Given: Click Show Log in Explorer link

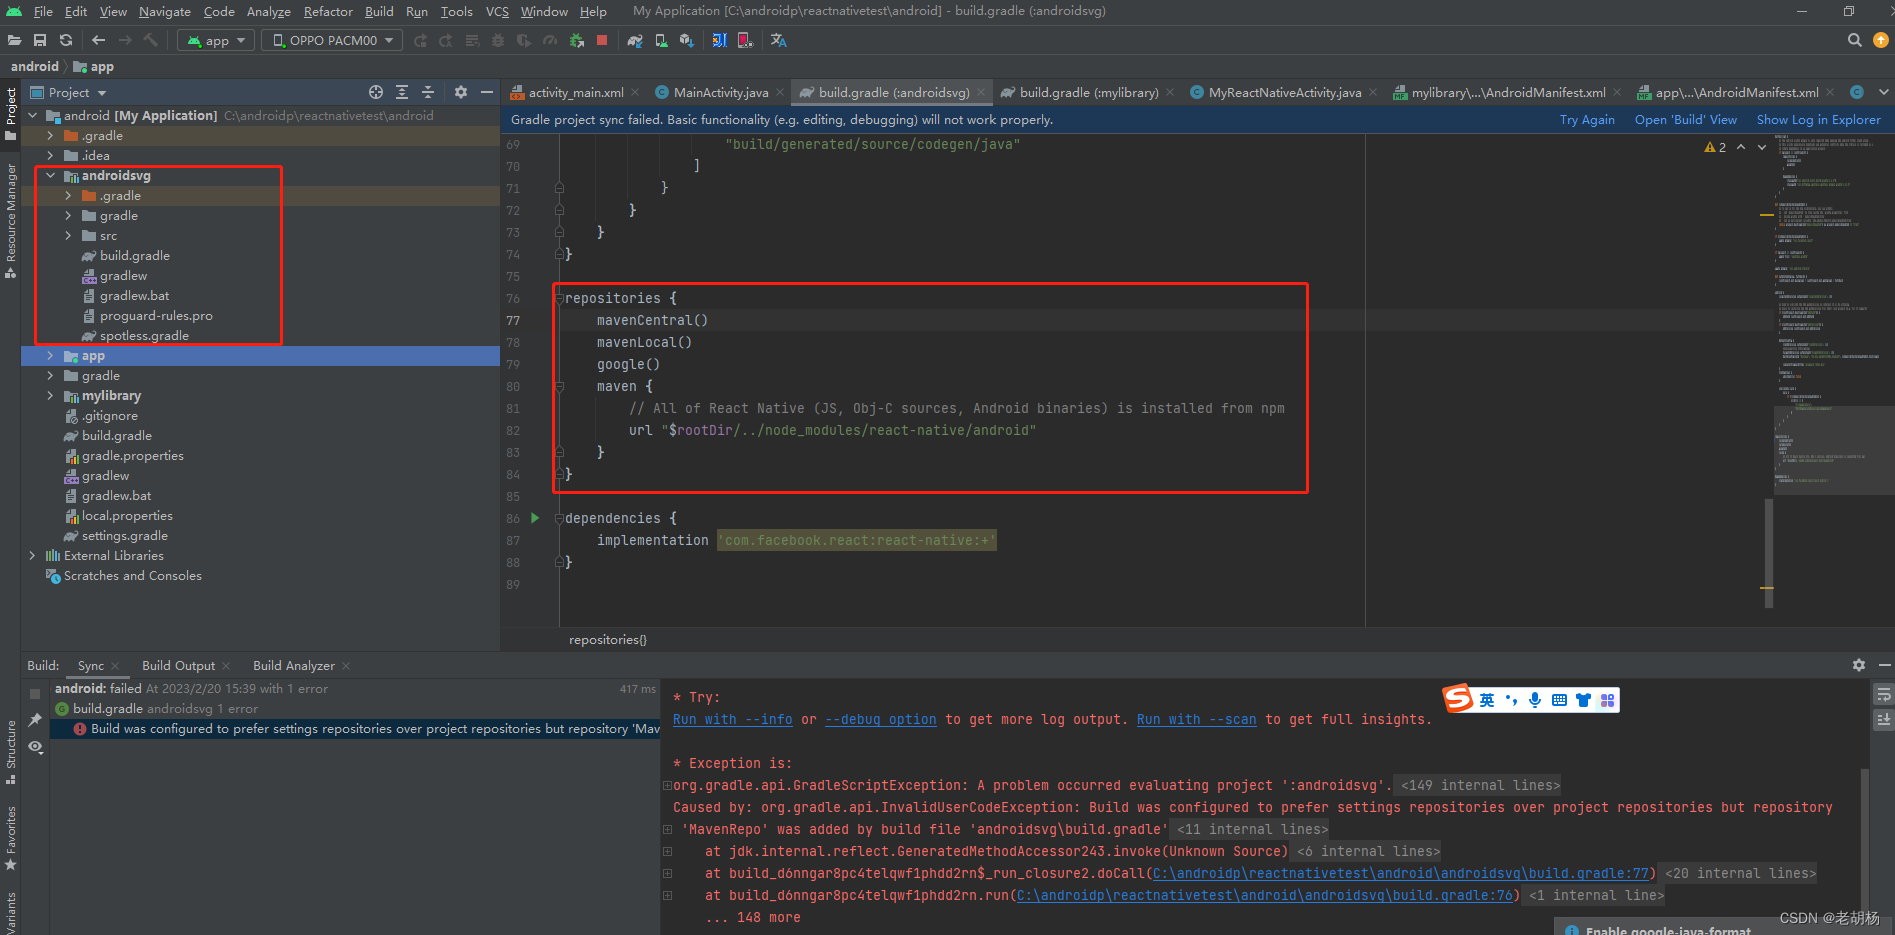Looking at the screenshot, I should point(1818,119).
